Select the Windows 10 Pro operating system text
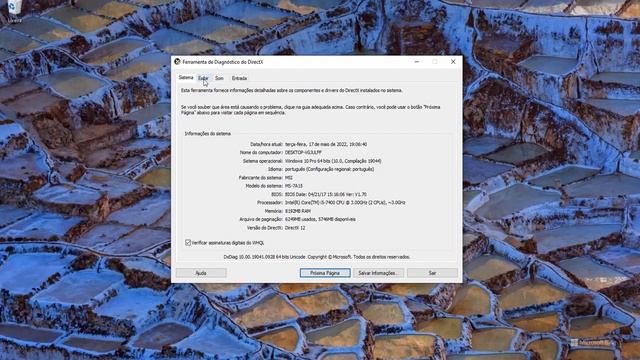Image resolution: width=640 pixels, height=360 pixels. (x=333, y=161)
